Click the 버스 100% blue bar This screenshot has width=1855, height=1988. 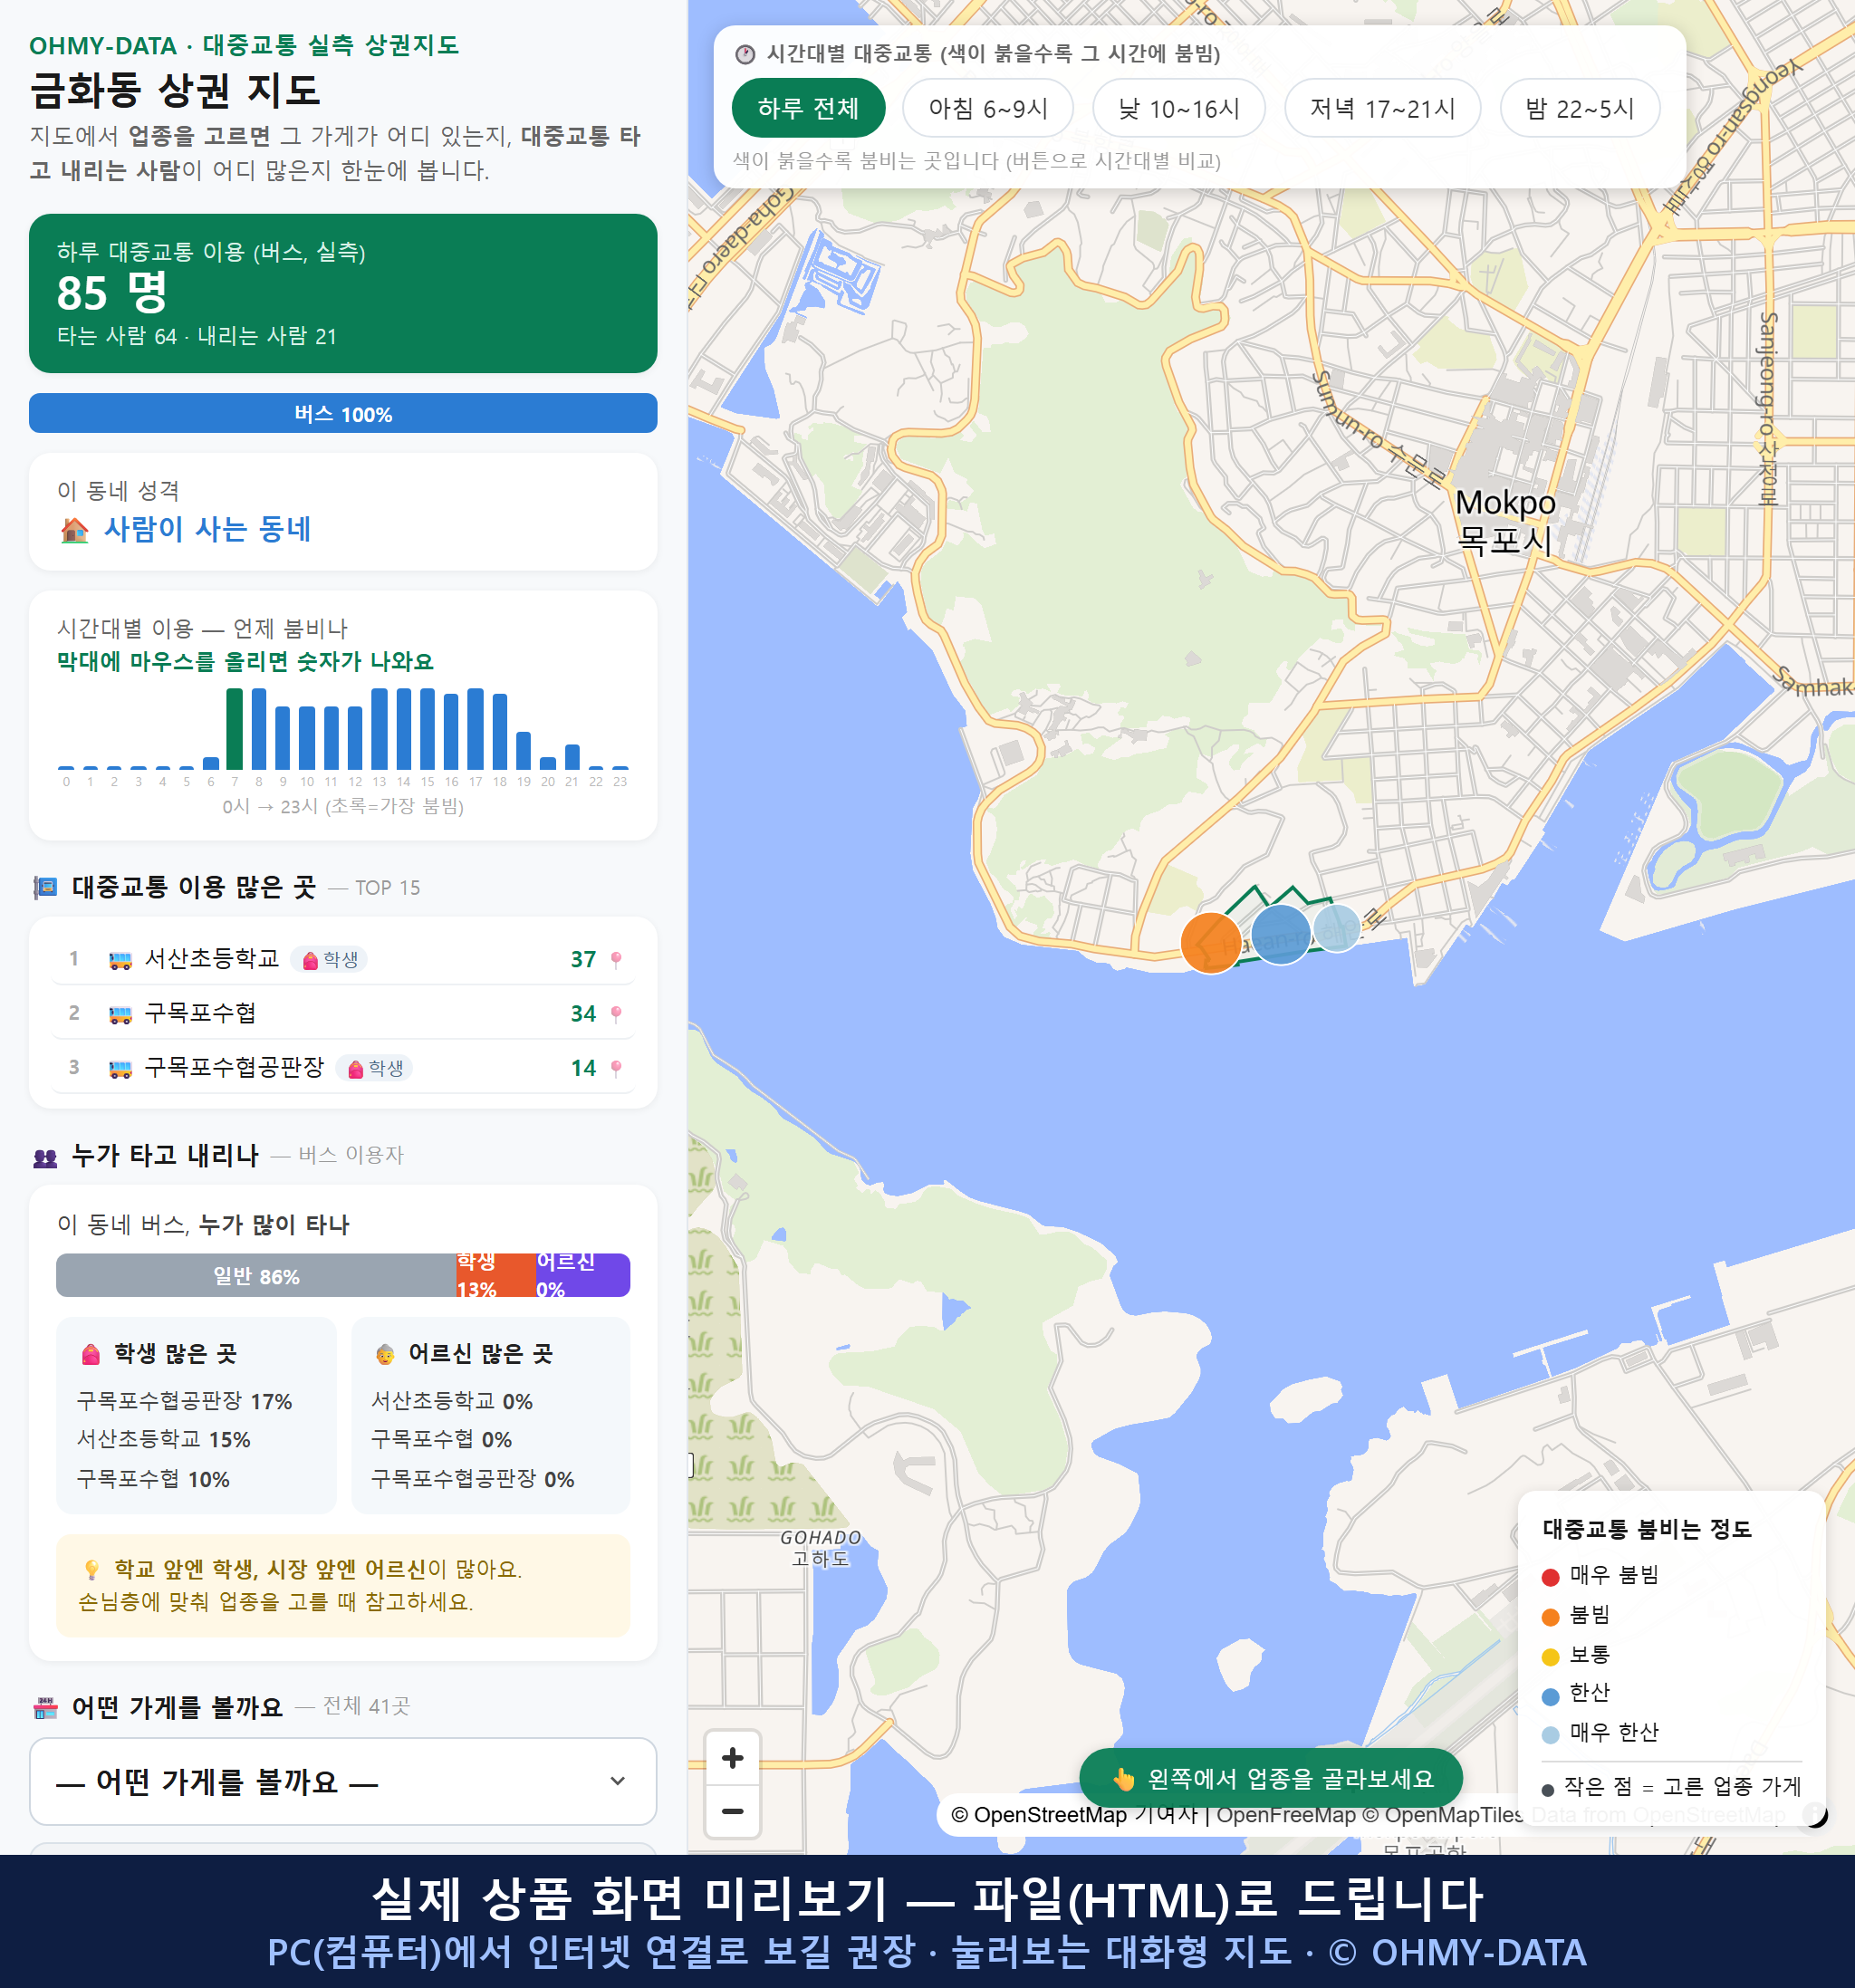coord(343,413)
